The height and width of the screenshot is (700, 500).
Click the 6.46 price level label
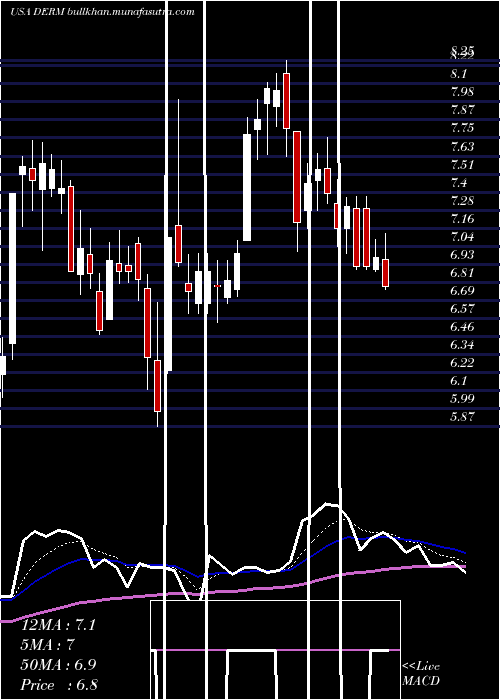pos(462,327)
